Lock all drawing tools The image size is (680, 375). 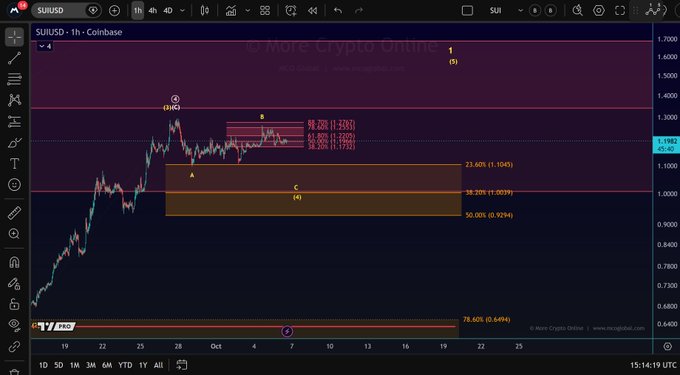click(14, 304)
